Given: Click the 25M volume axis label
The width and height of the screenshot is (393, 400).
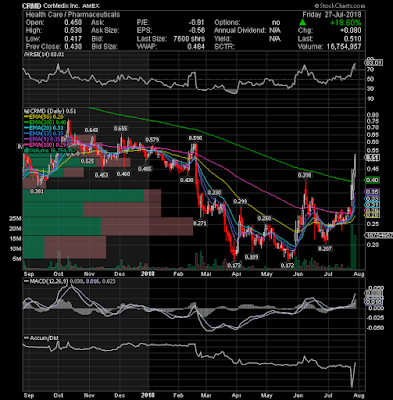Looking at the screenshot, I should 16,219.
